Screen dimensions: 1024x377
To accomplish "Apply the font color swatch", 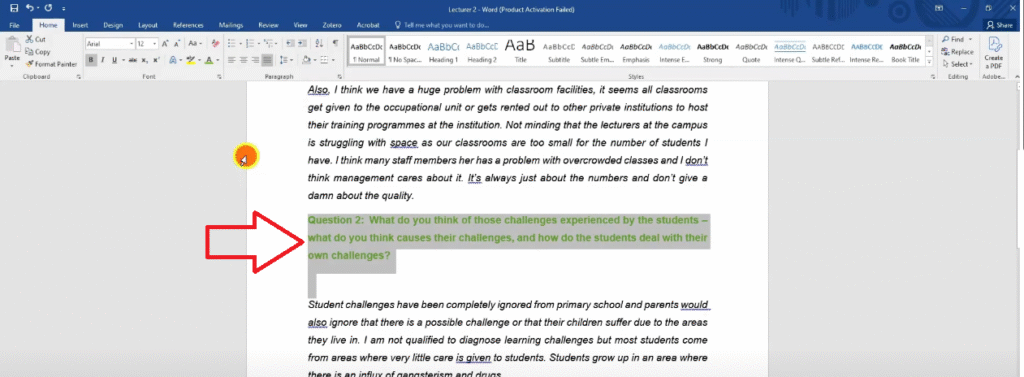I will click(x=209, y=60).
